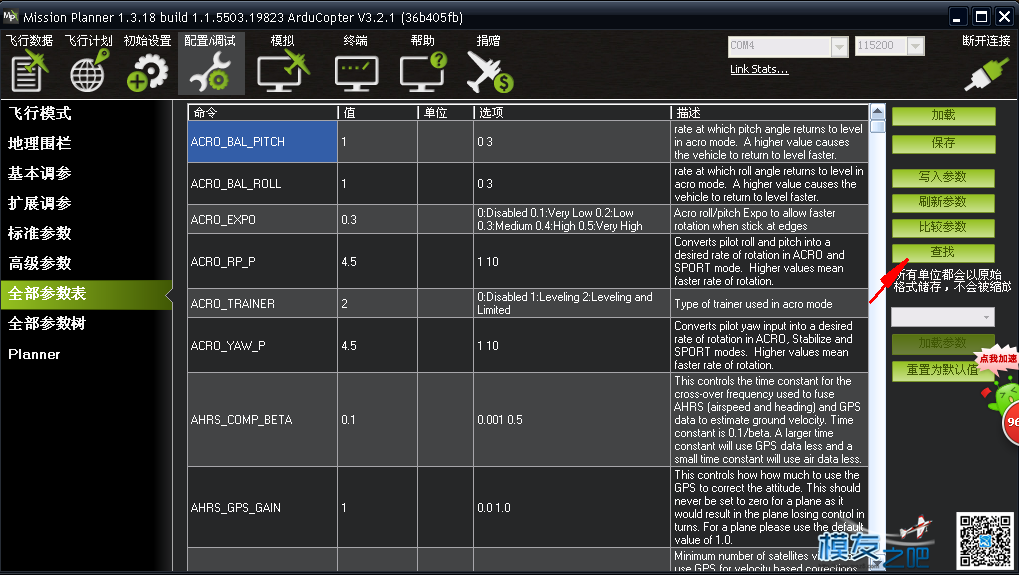
Task: Open the empty dropdown above 加载参数
Action: click(942, 317)
